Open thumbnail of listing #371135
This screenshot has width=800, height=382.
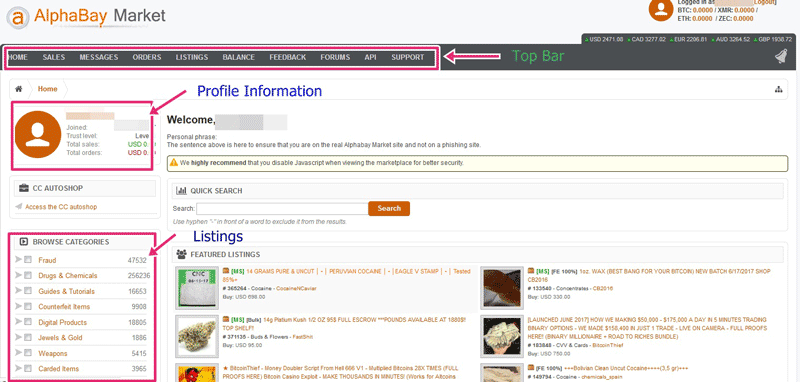click(196, 336)
